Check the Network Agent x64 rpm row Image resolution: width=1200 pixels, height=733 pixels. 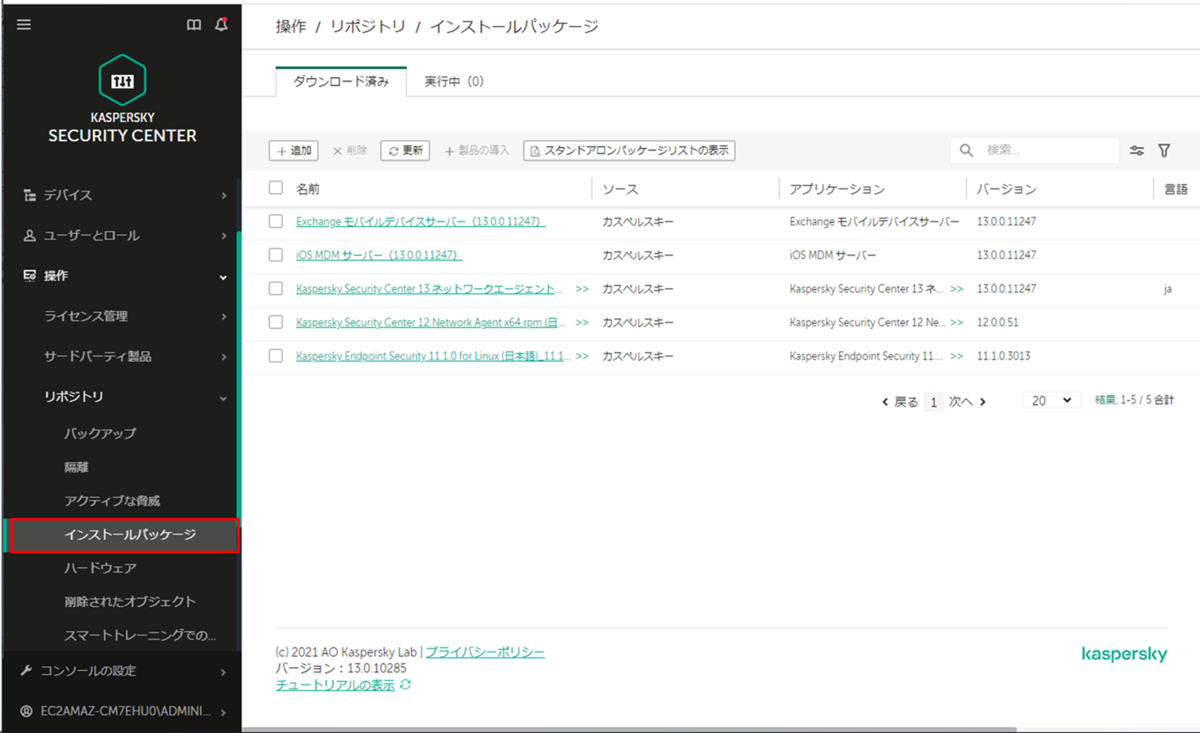(276, 323)
